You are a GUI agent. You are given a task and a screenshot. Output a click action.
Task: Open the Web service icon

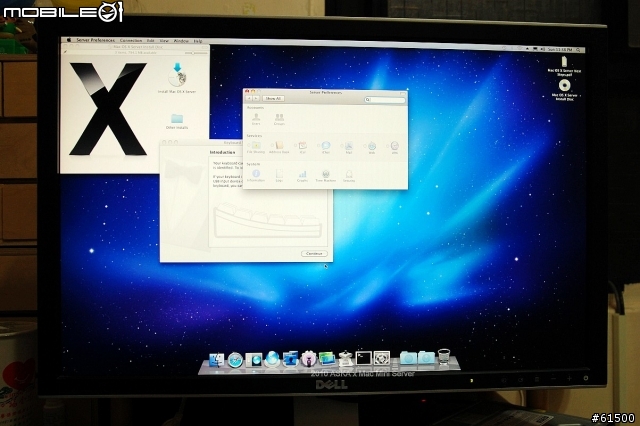click(x=372, y=147)
